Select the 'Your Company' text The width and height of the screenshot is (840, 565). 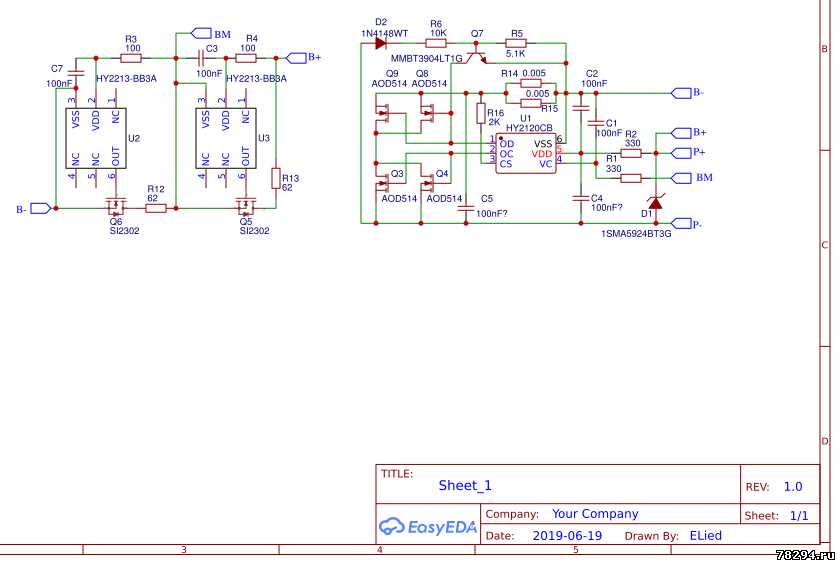pos(595,514)
